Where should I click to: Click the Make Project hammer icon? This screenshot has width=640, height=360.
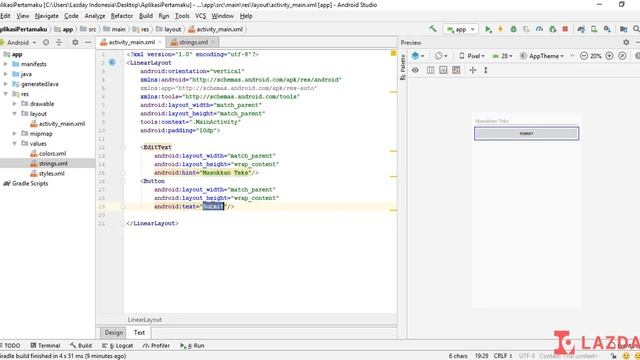click(433, 29)
